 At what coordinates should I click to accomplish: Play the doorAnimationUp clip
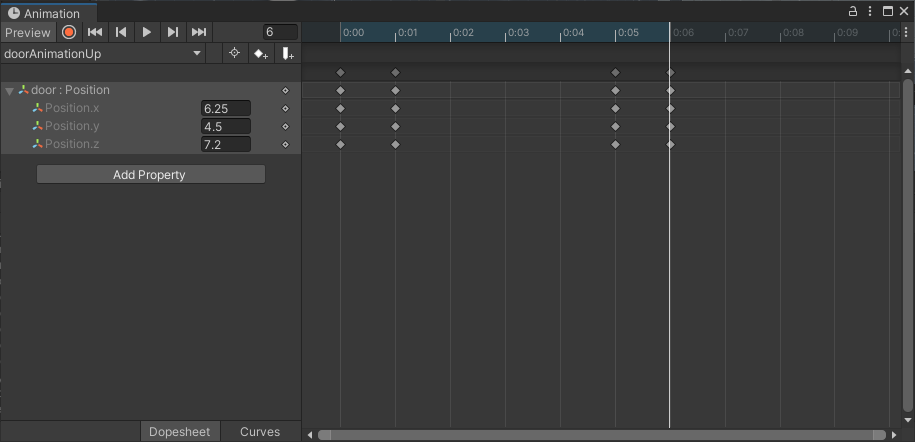[147, 32]
